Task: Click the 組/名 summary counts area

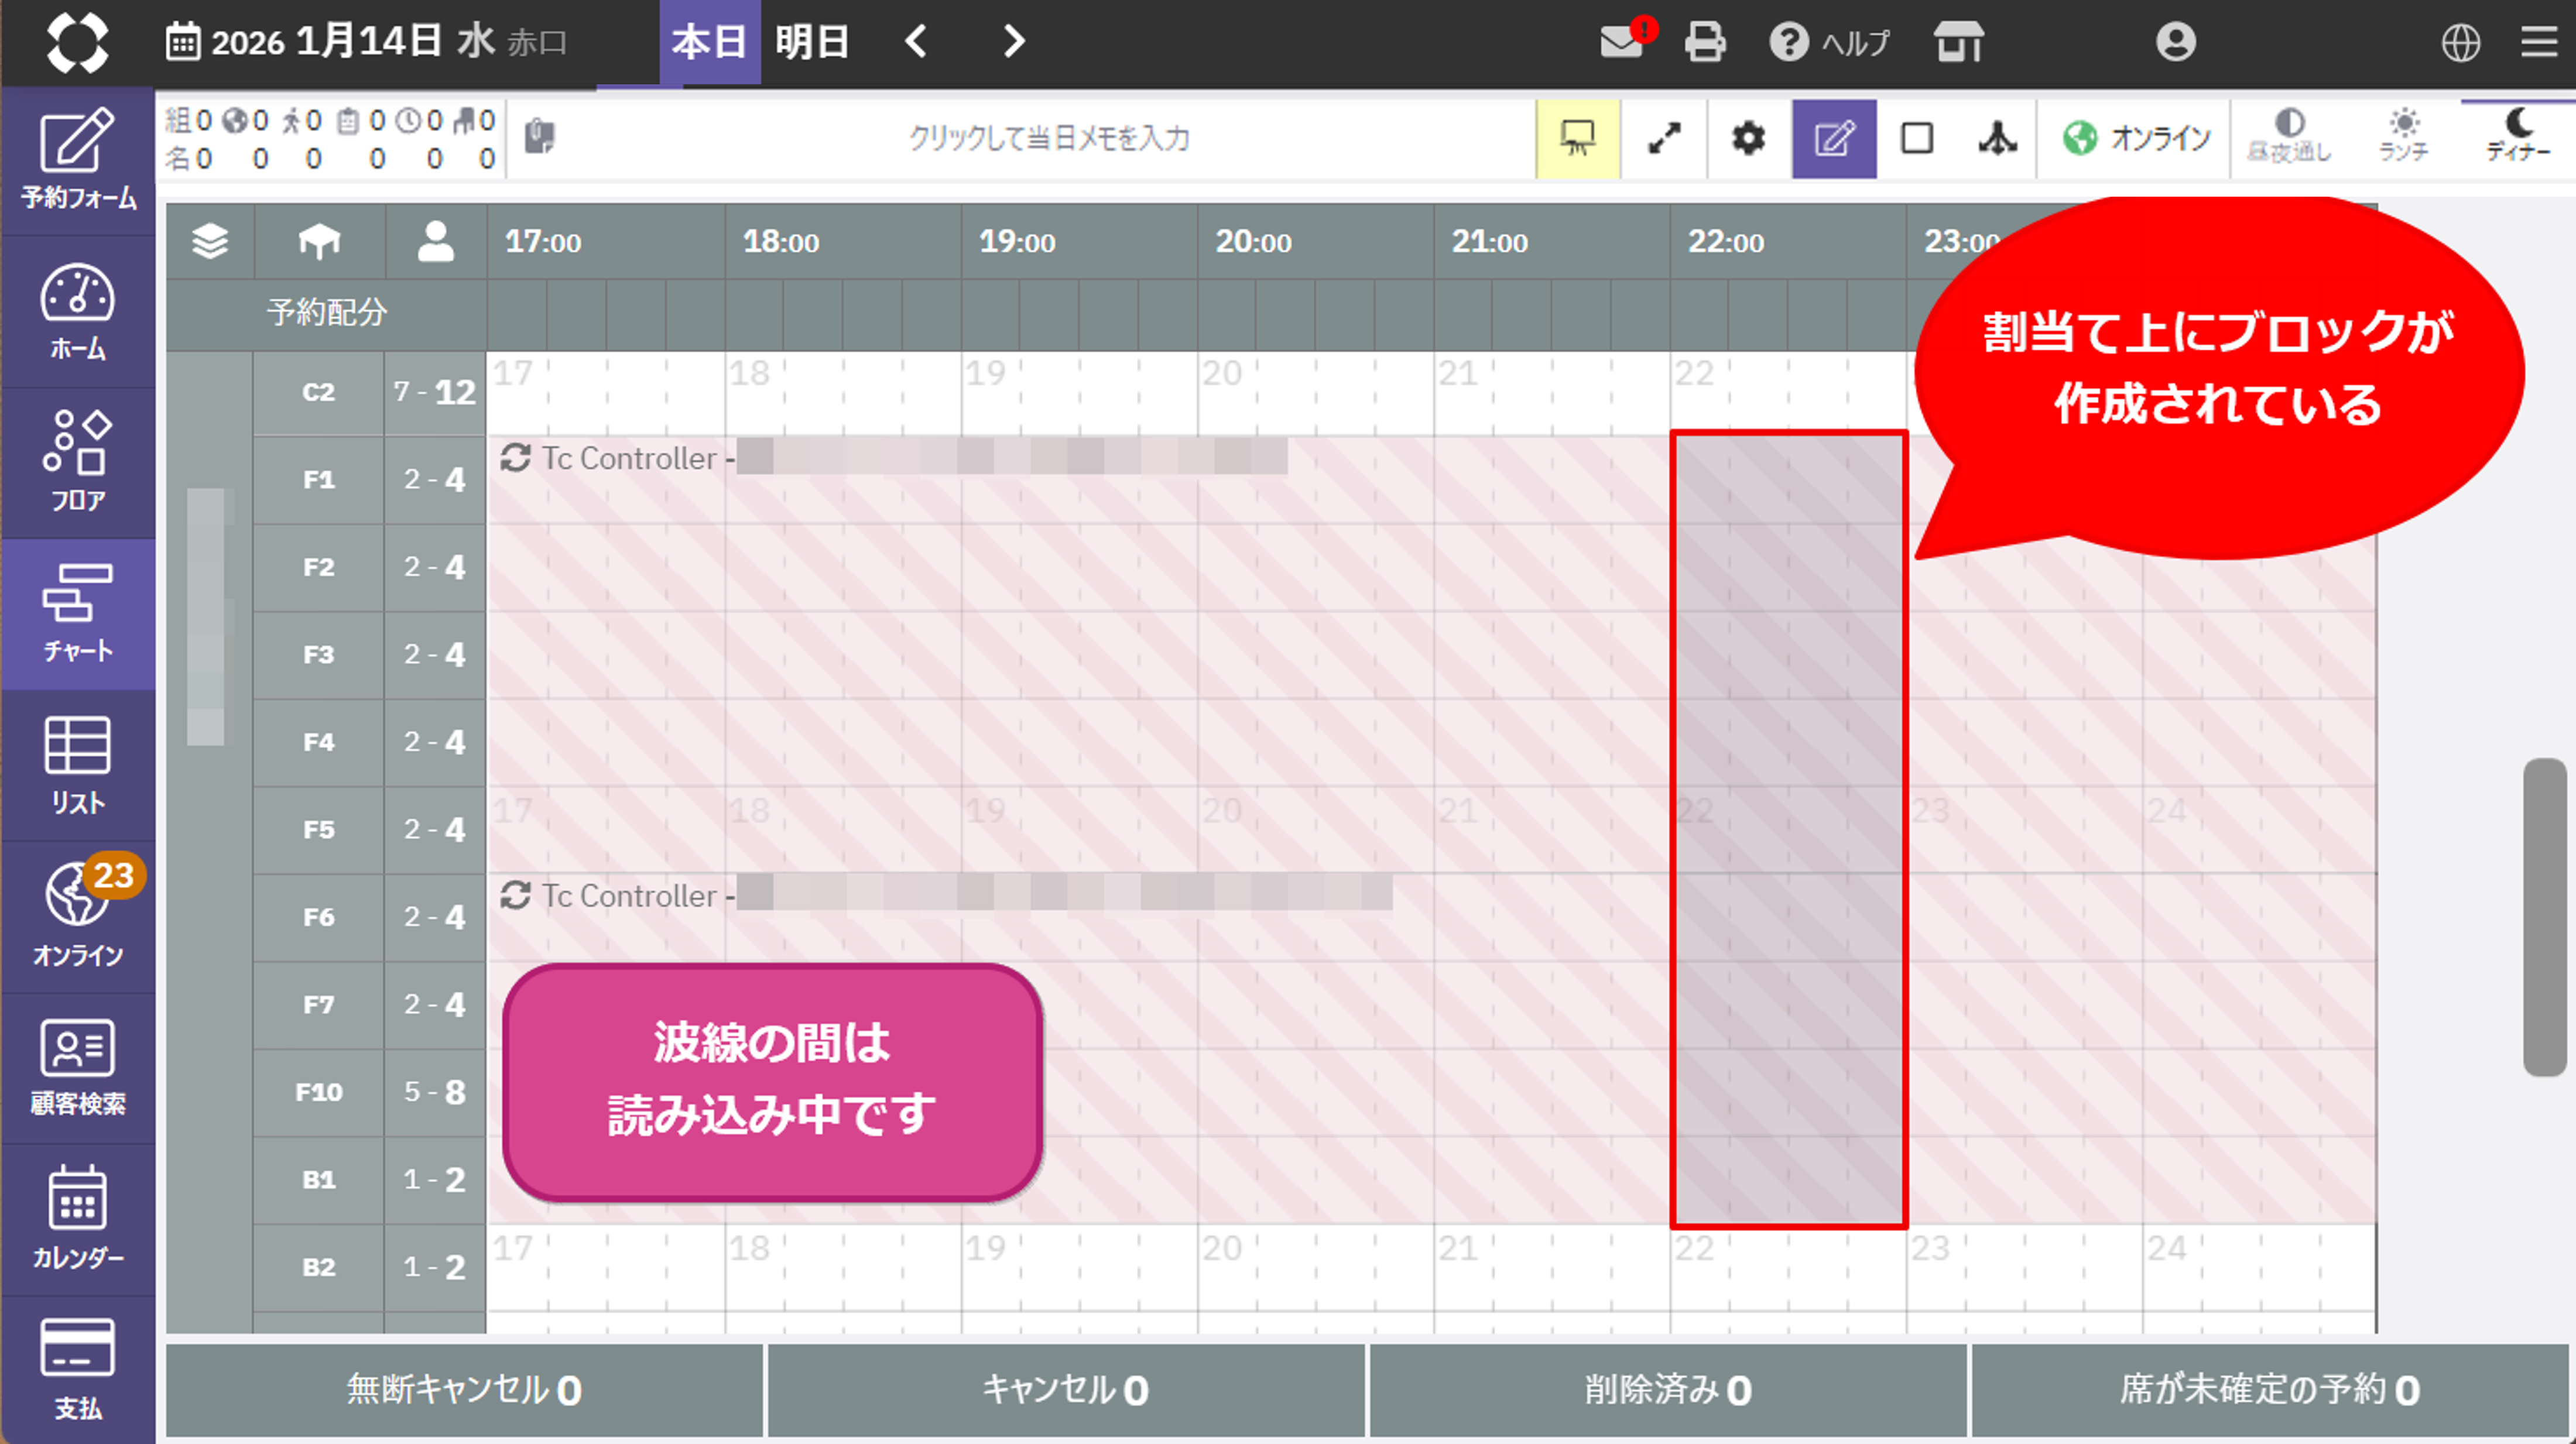Action: coord(331,138)
